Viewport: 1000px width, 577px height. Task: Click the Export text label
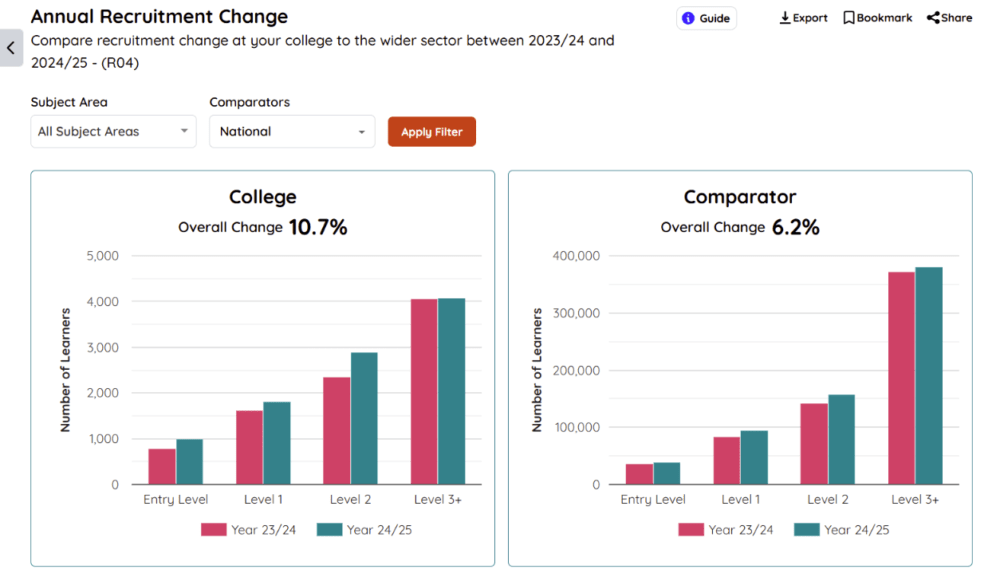pos(810,18)
